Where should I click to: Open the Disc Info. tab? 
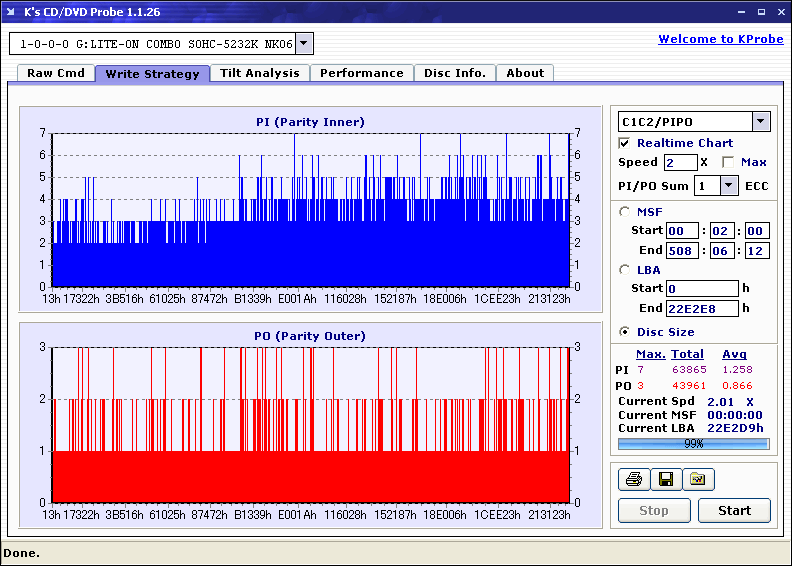point(454,73)
